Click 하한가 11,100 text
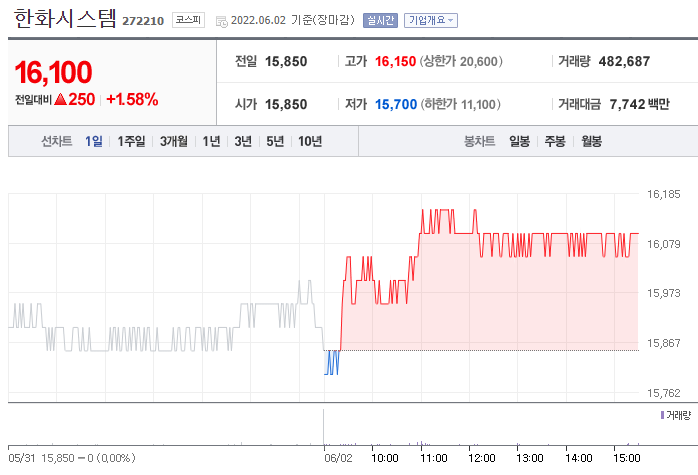 [460, 105]
